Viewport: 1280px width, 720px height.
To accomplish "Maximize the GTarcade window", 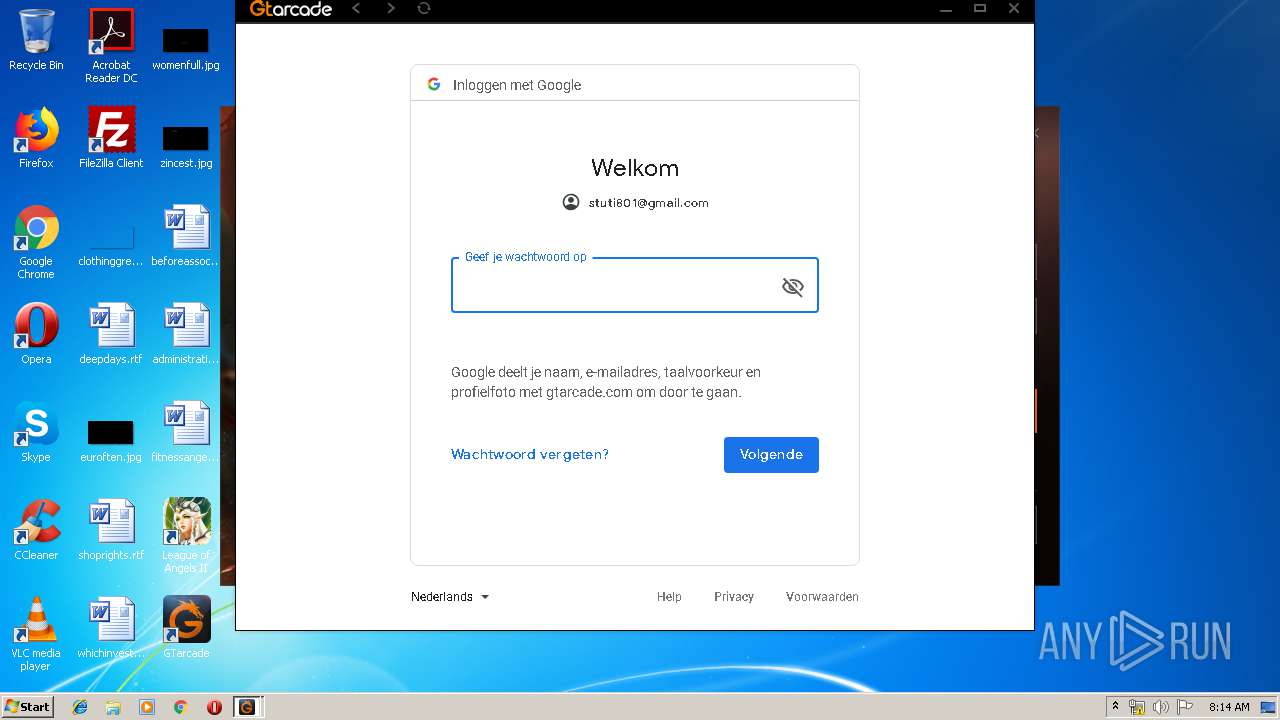I will pos(980,9).
